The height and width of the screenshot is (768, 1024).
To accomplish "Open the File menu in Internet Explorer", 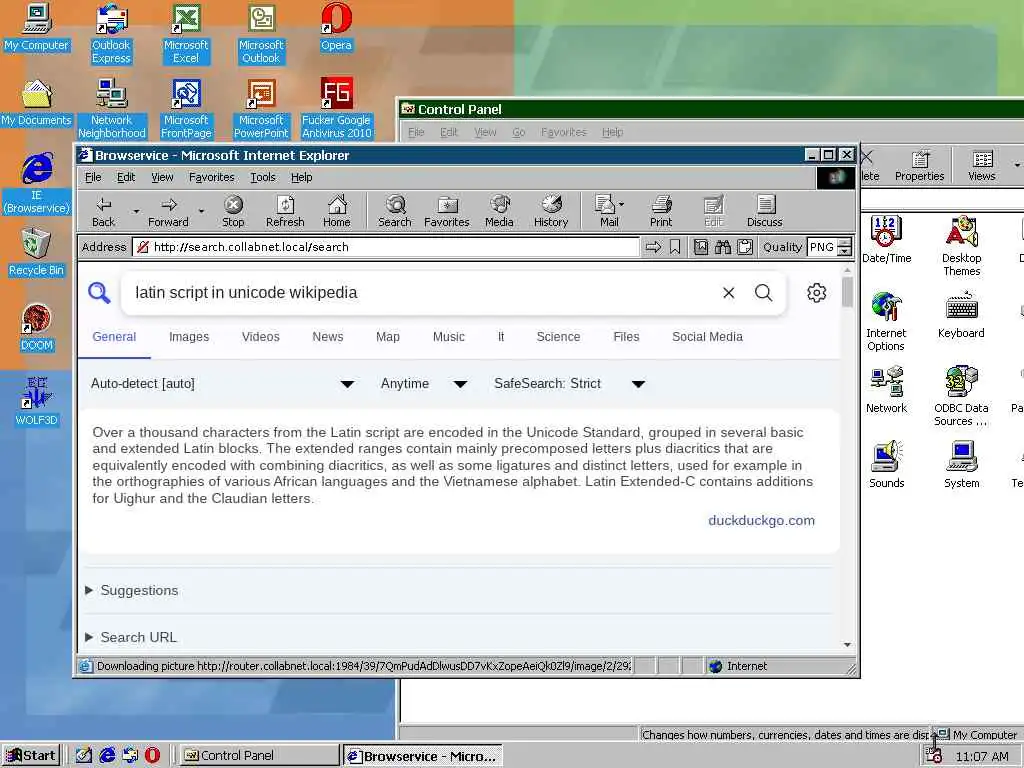I will pyautogui.click(x=93, y=177).
